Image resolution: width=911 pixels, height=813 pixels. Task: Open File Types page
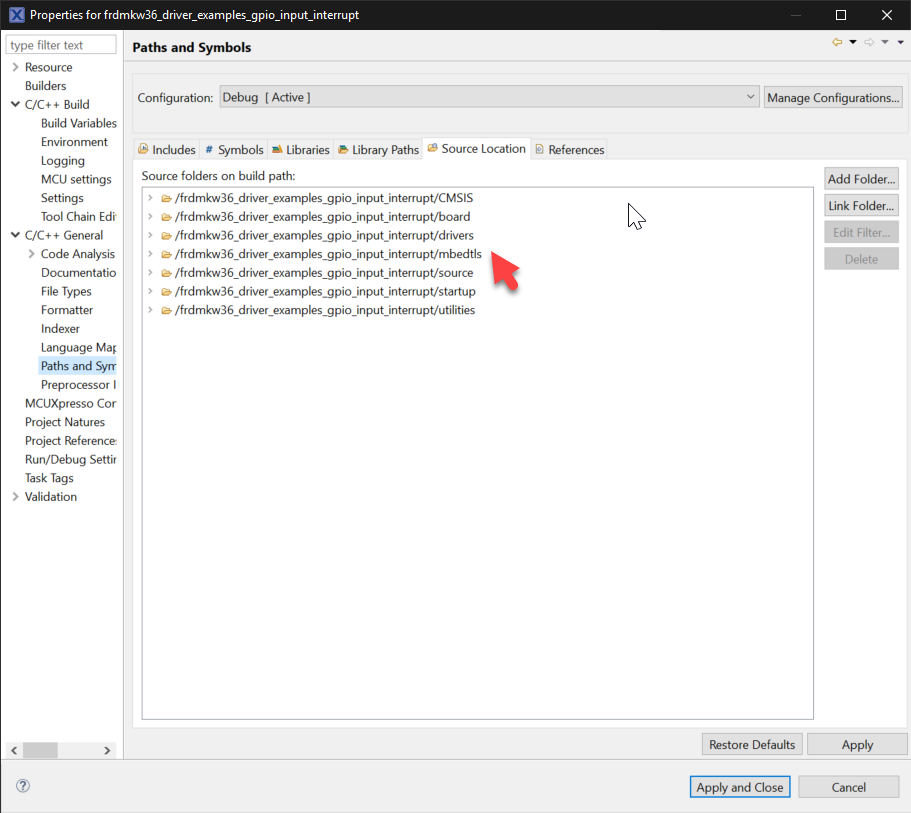pos(66,291)
